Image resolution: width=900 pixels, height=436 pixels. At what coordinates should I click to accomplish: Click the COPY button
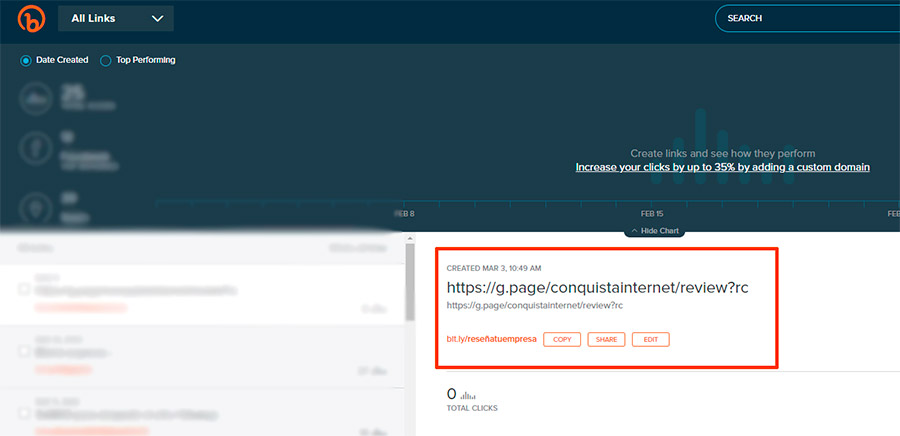pyautogui.click(x=562, y=340)
